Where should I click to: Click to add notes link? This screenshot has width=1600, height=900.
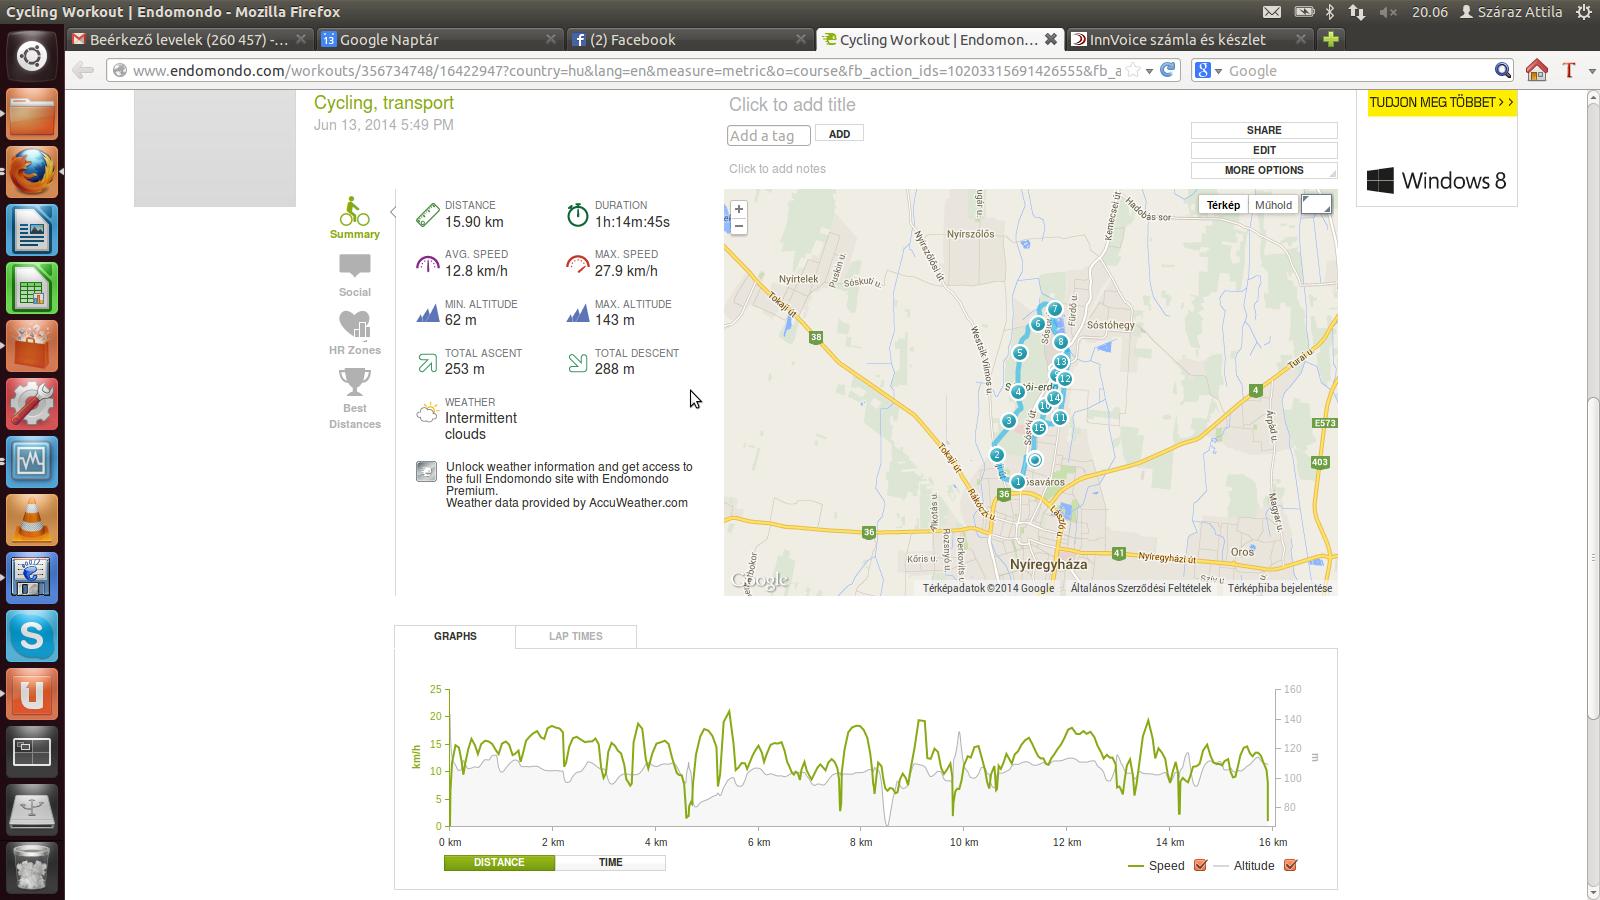click(777, 168)
